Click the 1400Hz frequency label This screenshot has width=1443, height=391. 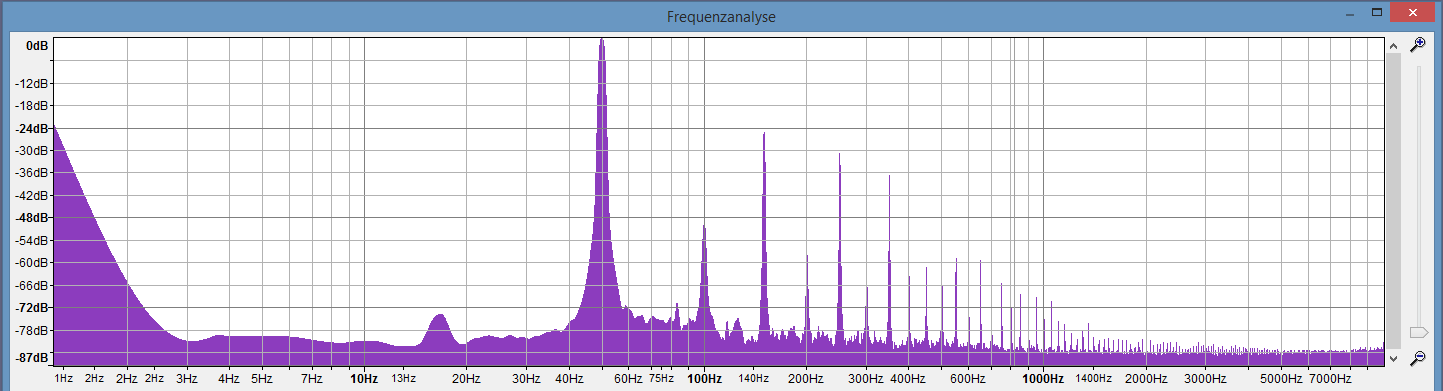[x=1093, y=379]
